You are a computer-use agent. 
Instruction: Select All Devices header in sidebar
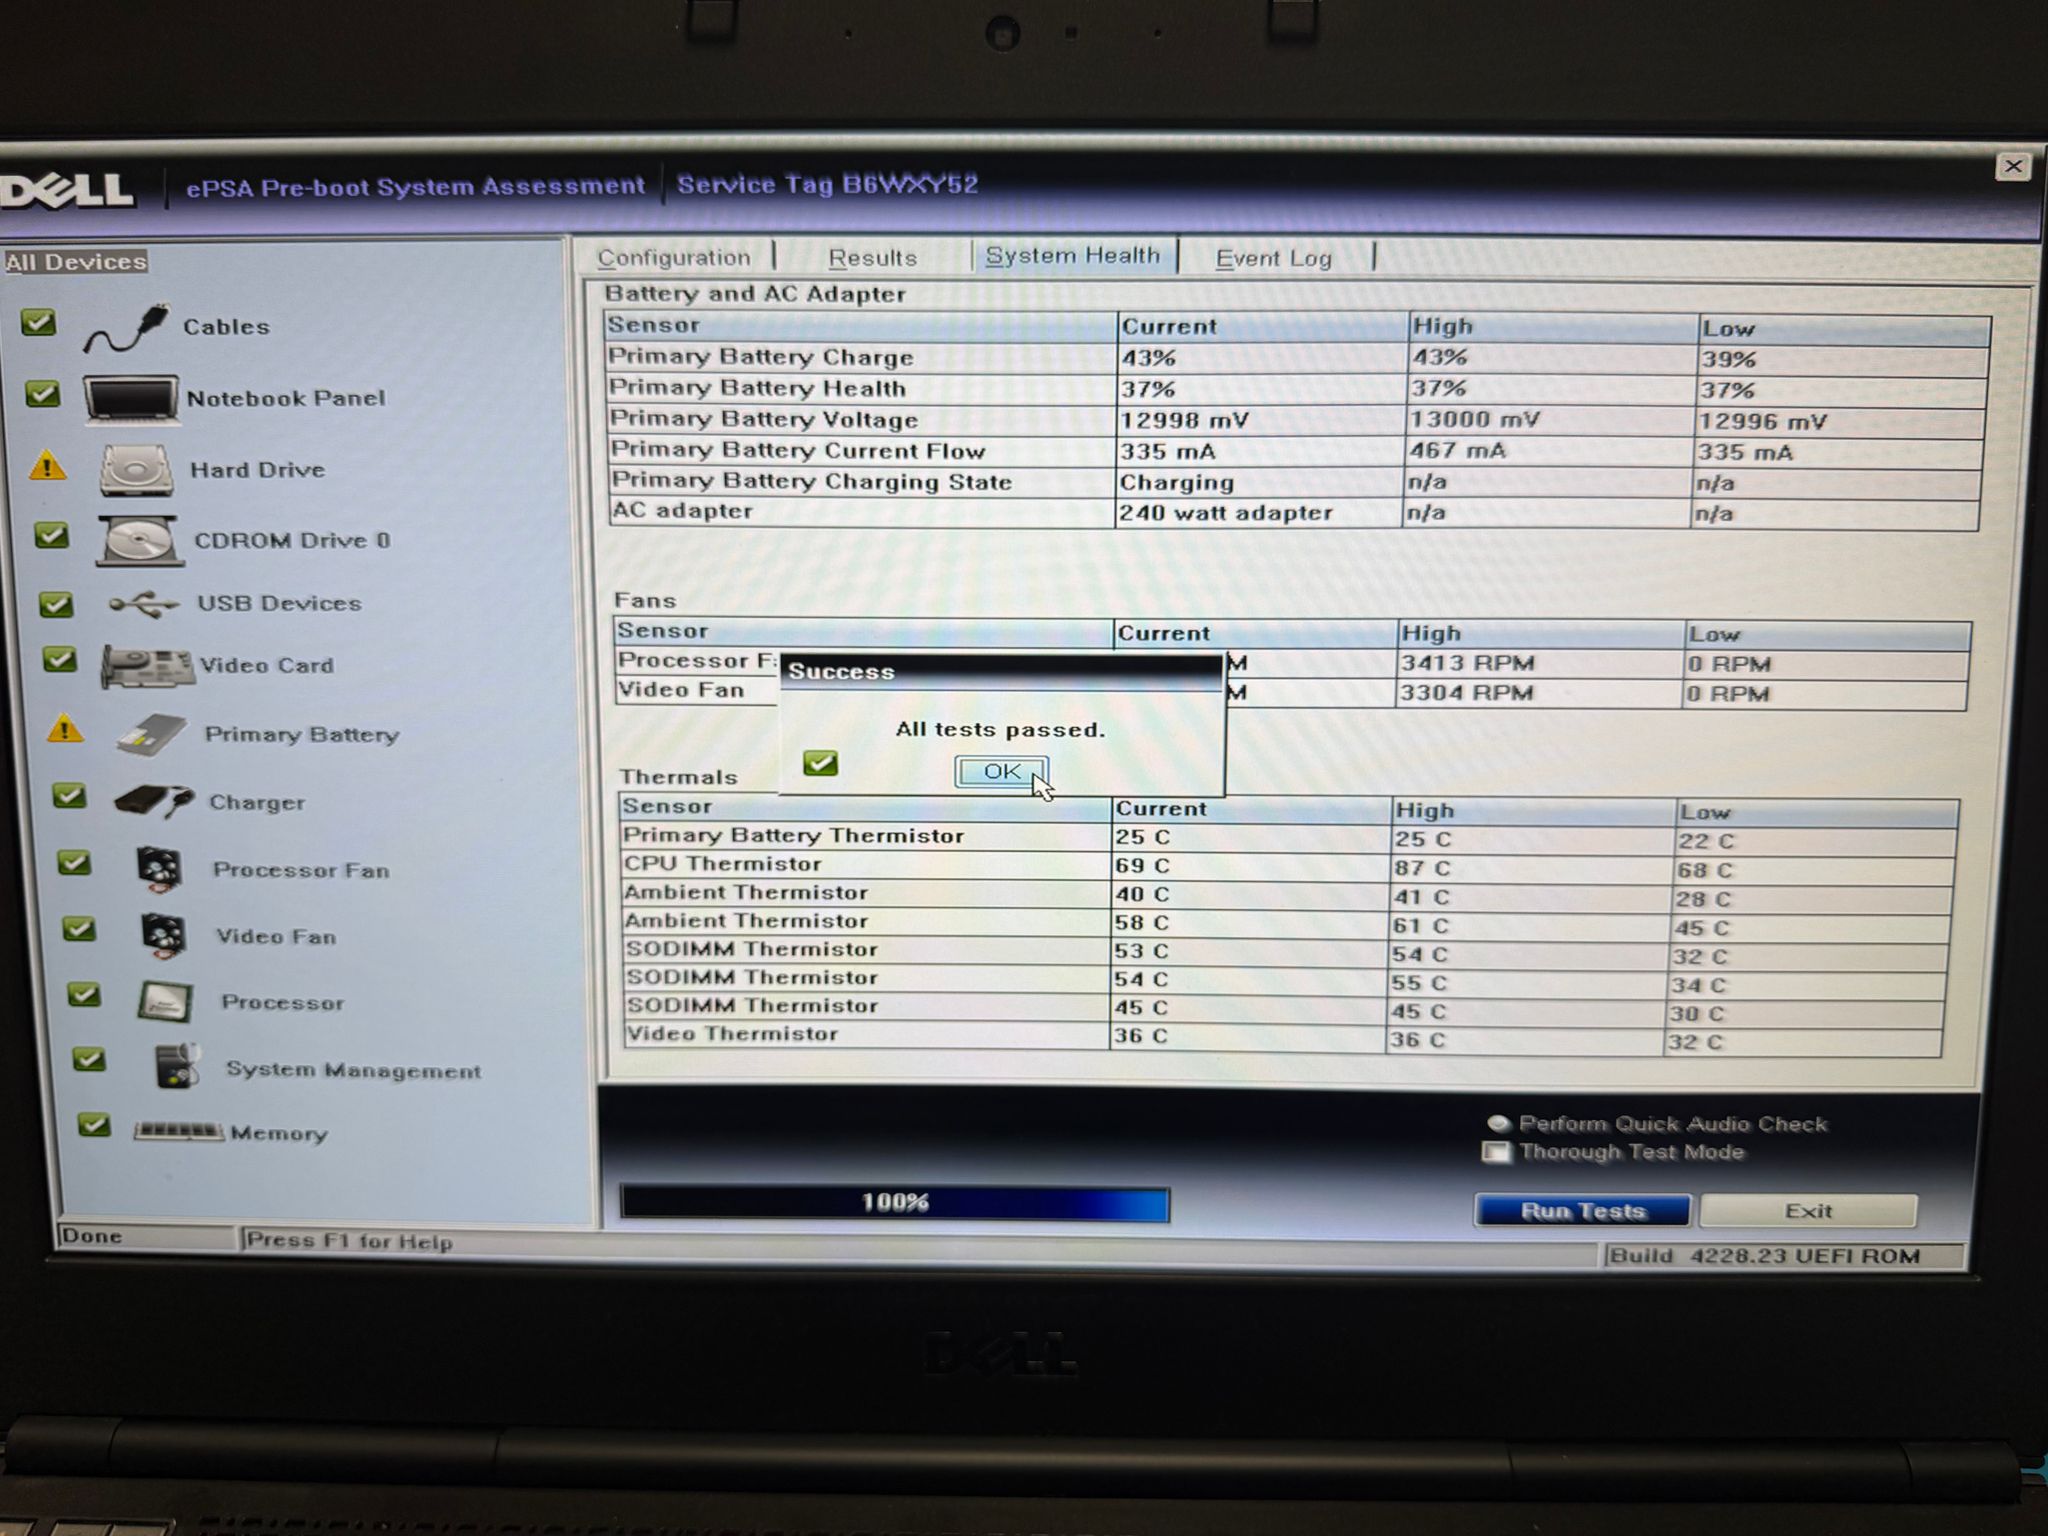click(76, 262)
